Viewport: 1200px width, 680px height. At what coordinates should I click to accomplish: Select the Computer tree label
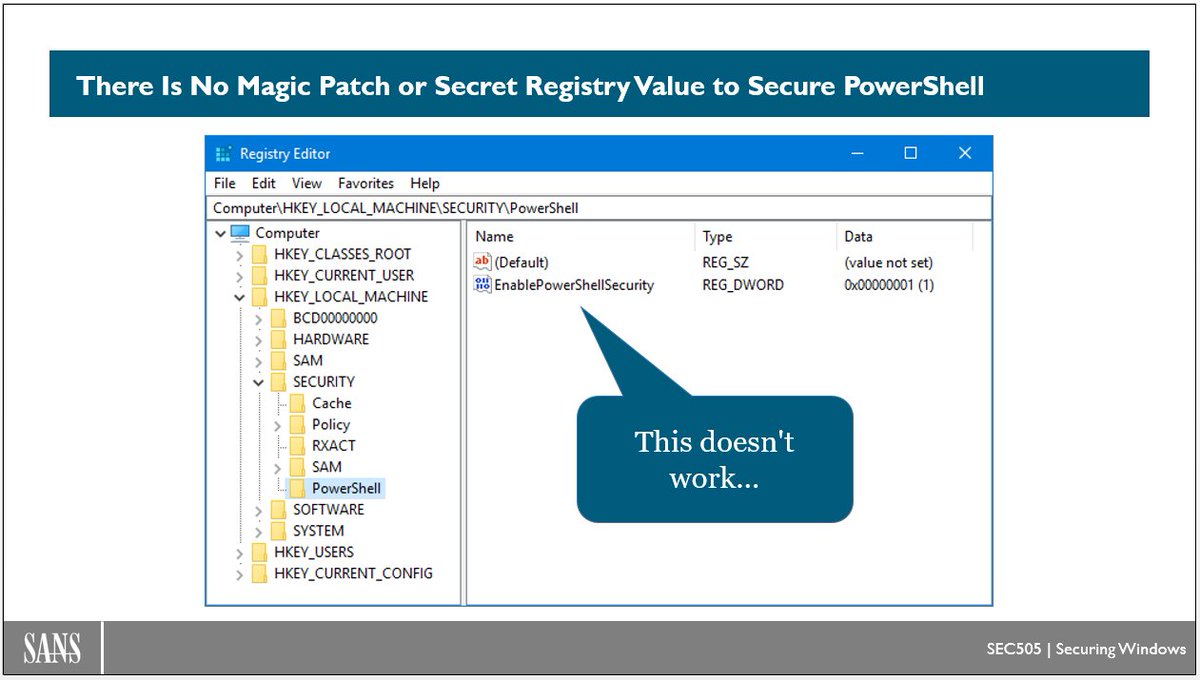(288, 233)
